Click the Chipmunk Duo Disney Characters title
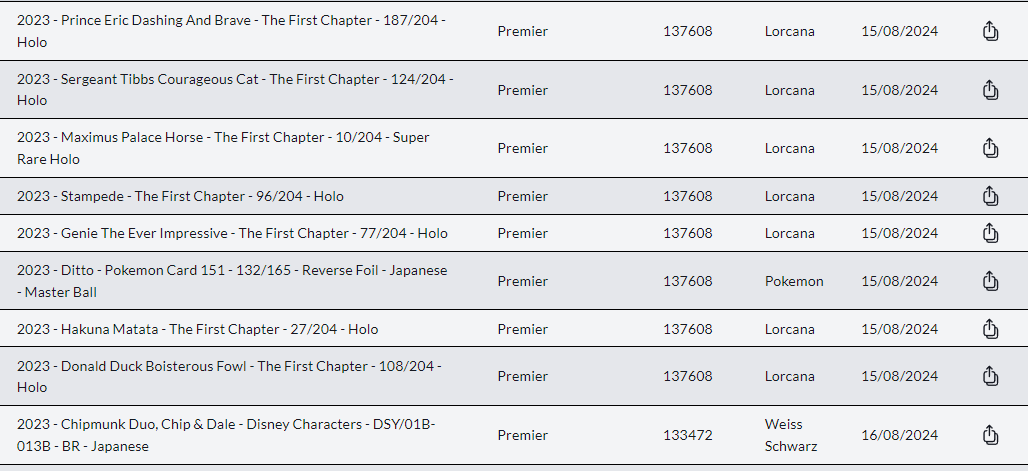This screenshot has height=471, width=1028. coord(226,435)
